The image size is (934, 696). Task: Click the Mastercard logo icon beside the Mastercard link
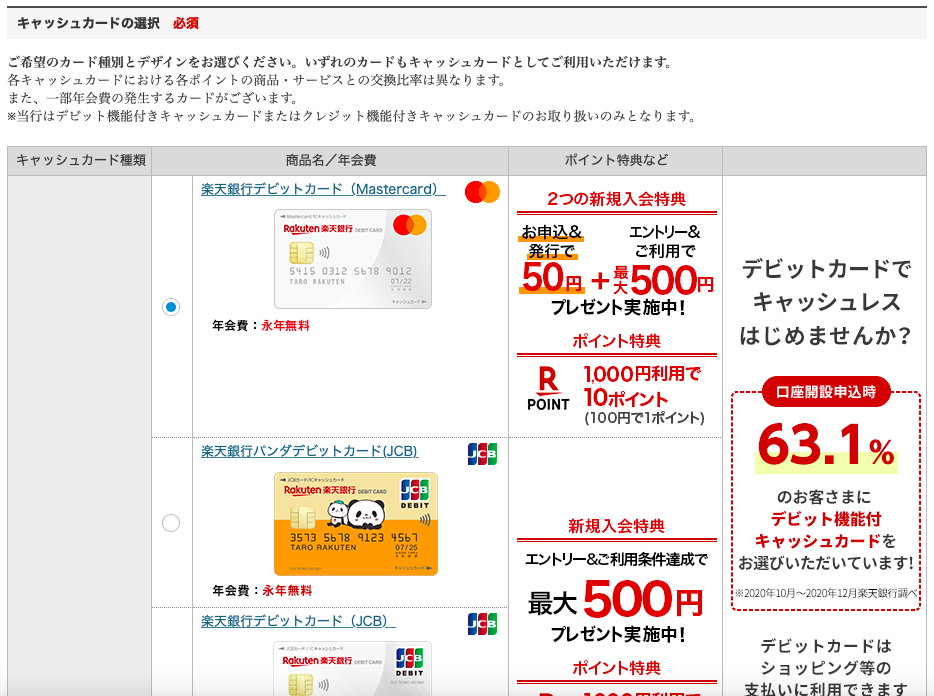tap(482, 192)
